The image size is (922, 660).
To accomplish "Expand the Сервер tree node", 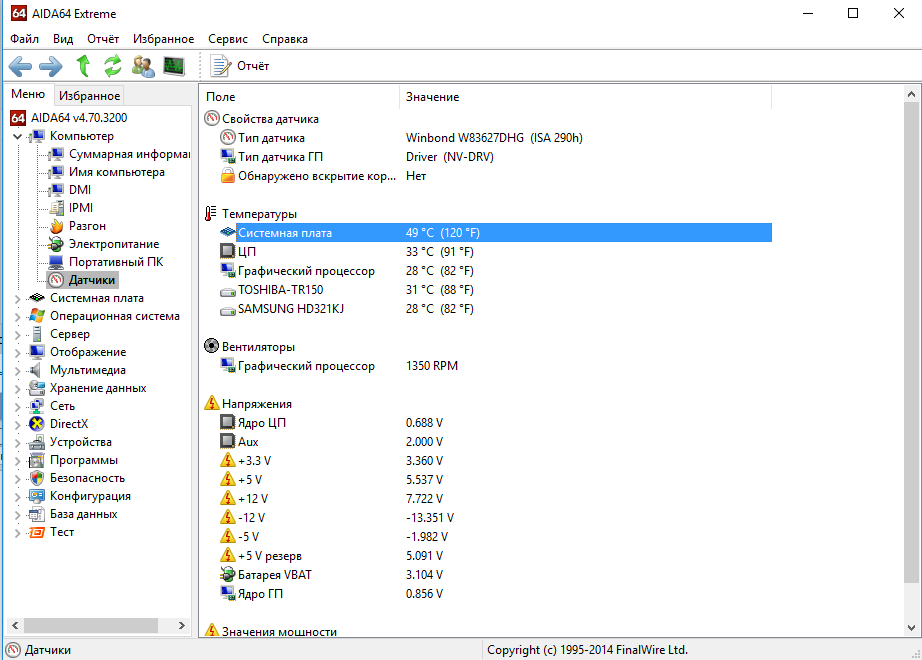I will 17,335.
